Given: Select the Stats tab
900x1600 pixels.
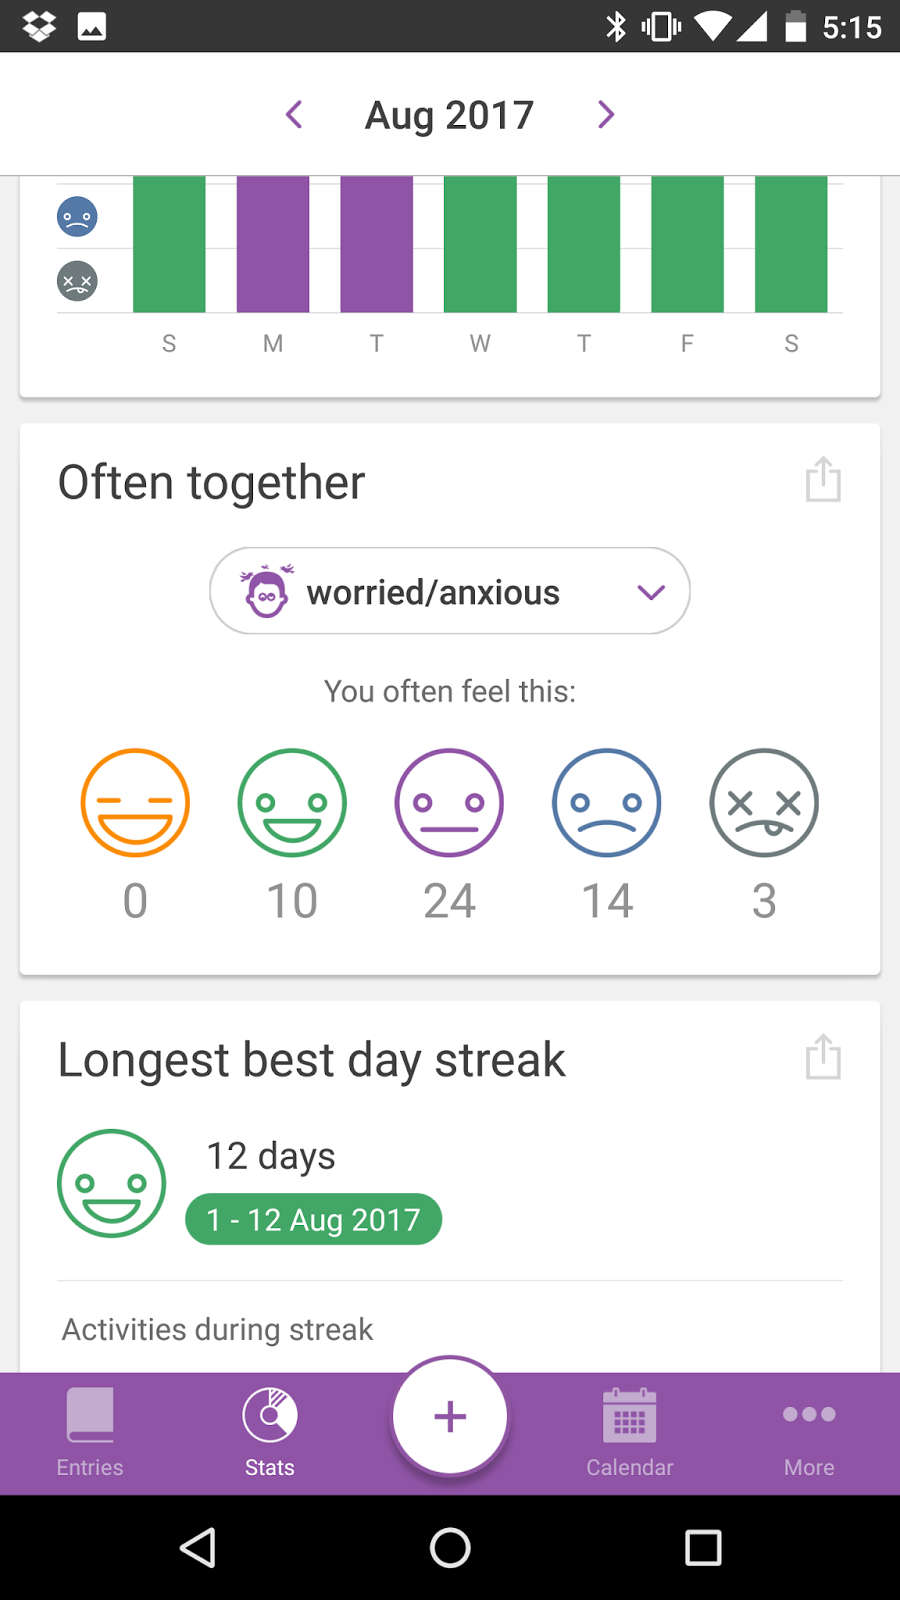Looking at the screenshot, I should click(270, 1433).
